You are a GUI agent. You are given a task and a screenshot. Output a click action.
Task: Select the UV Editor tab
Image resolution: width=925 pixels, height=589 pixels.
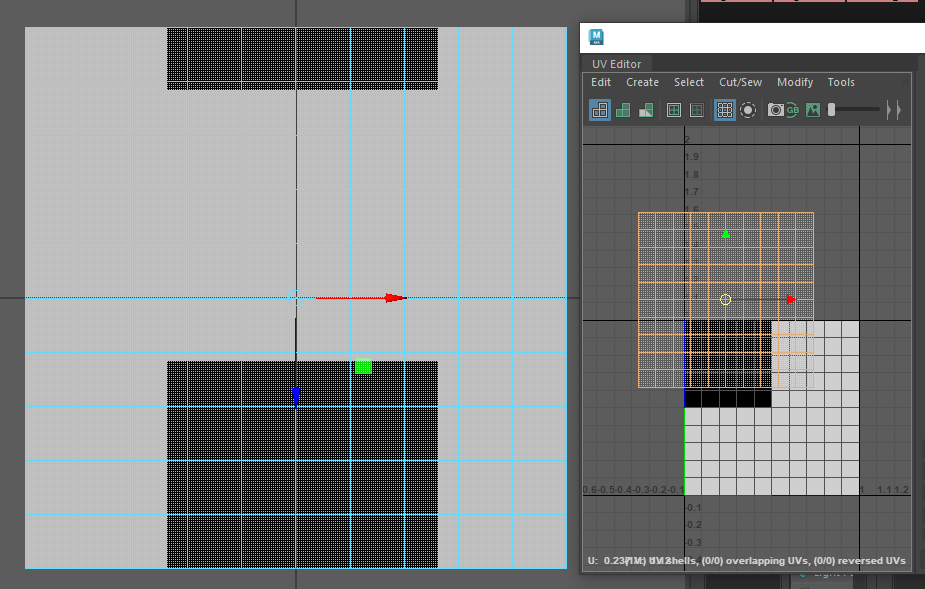pyautogui.click(x=616, y=64)
